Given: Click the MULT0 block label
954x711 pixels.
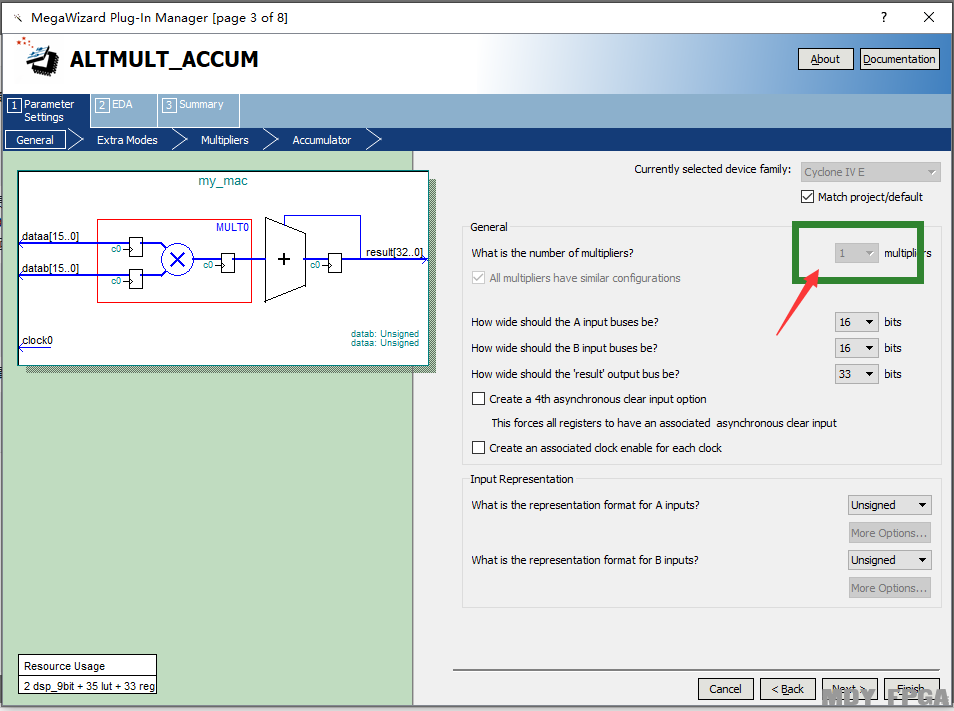Looking at the screenshot, I should pos(232,227).
